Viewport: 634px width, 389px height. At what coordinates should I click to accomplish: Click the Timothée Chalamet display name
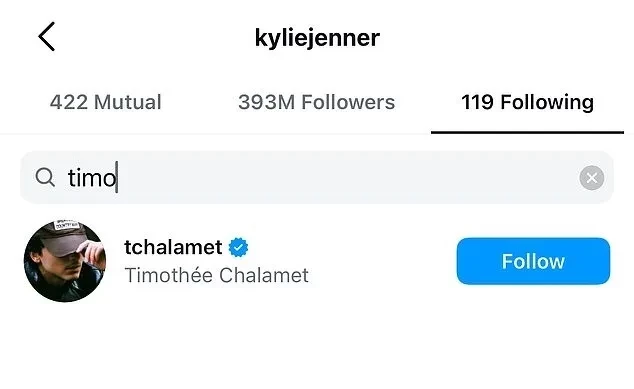[x=216, y=275]
